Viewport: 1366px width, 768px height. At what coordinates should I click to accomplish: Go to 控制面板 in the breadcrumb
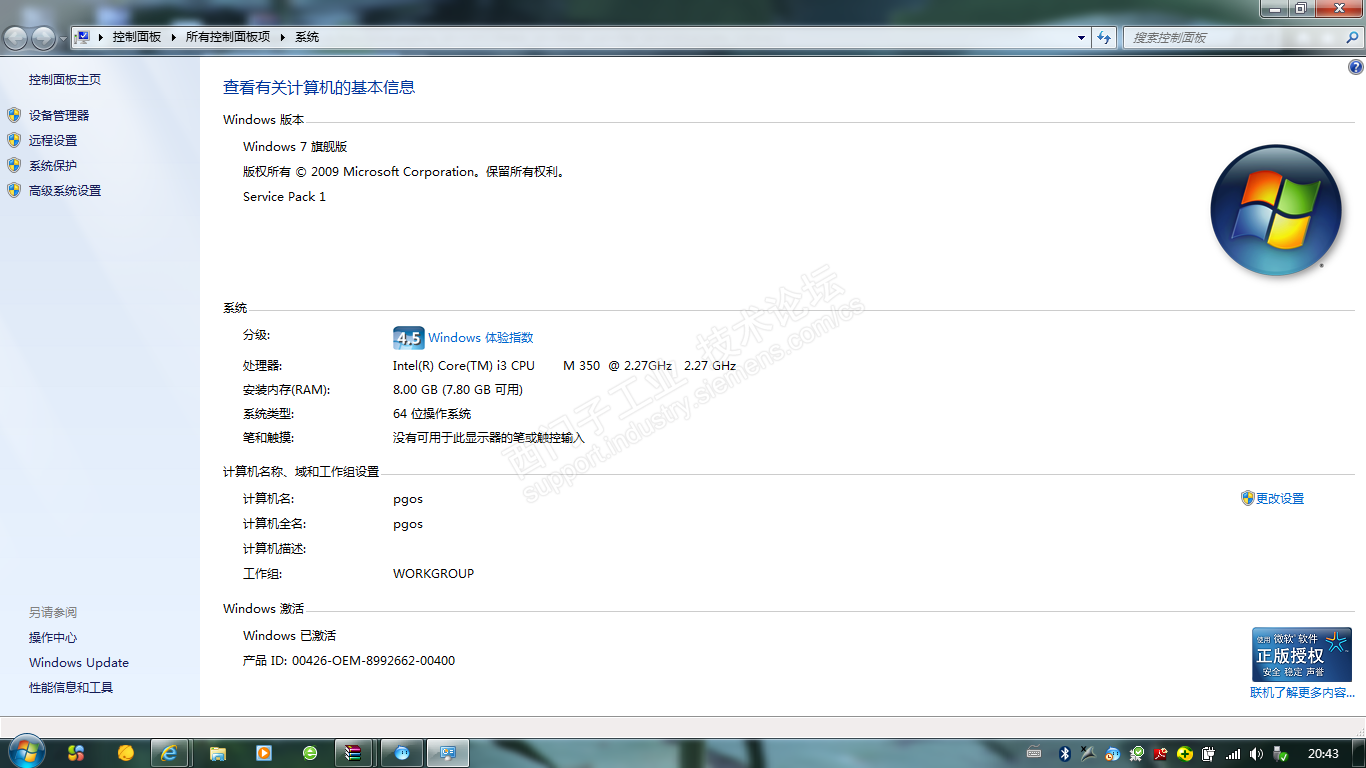[136, 37]
